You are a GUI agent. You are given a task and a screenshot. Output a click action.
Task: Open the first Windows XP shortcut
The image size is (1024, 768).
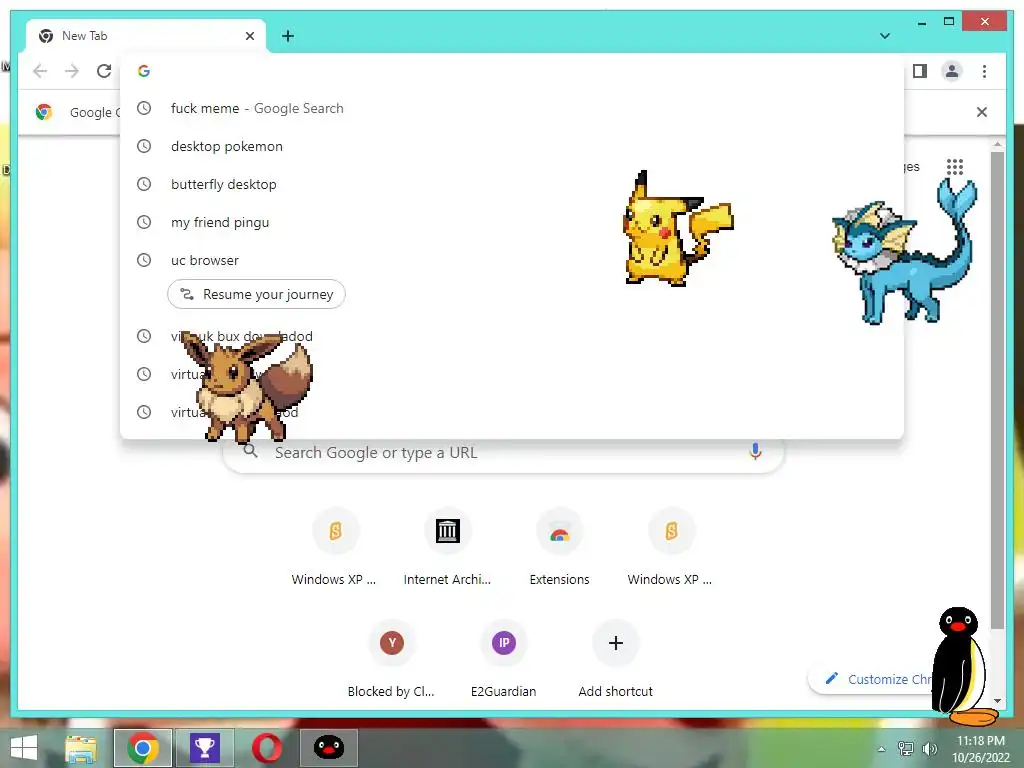click(x=335, y=547)
